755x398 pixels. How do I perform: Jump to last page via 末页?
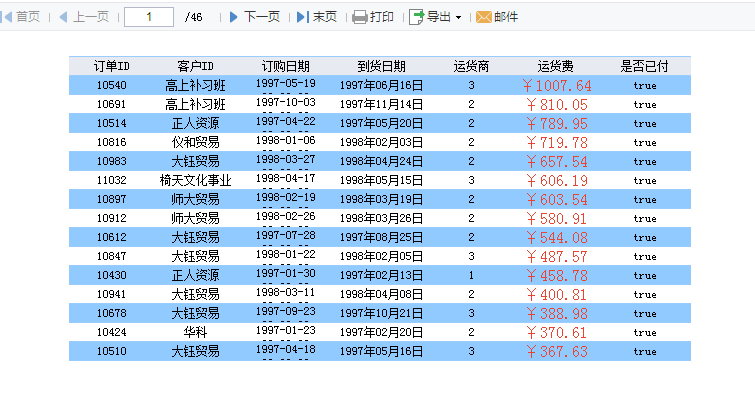coord(325,17)
